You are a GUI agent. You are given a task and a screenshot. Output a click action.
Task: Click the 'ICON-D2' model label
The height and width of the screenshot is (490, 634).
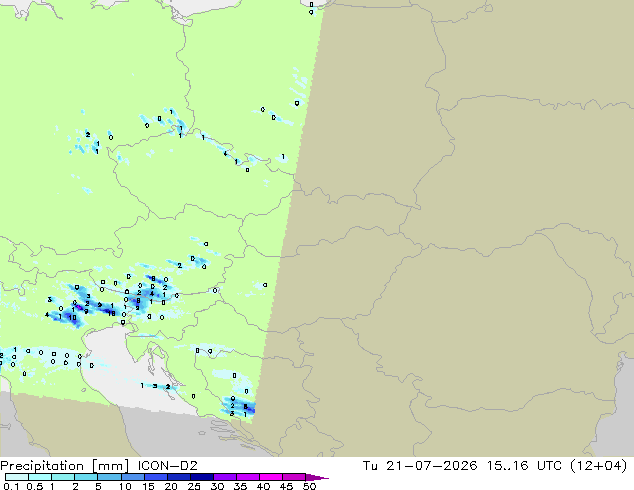point(167,466)
